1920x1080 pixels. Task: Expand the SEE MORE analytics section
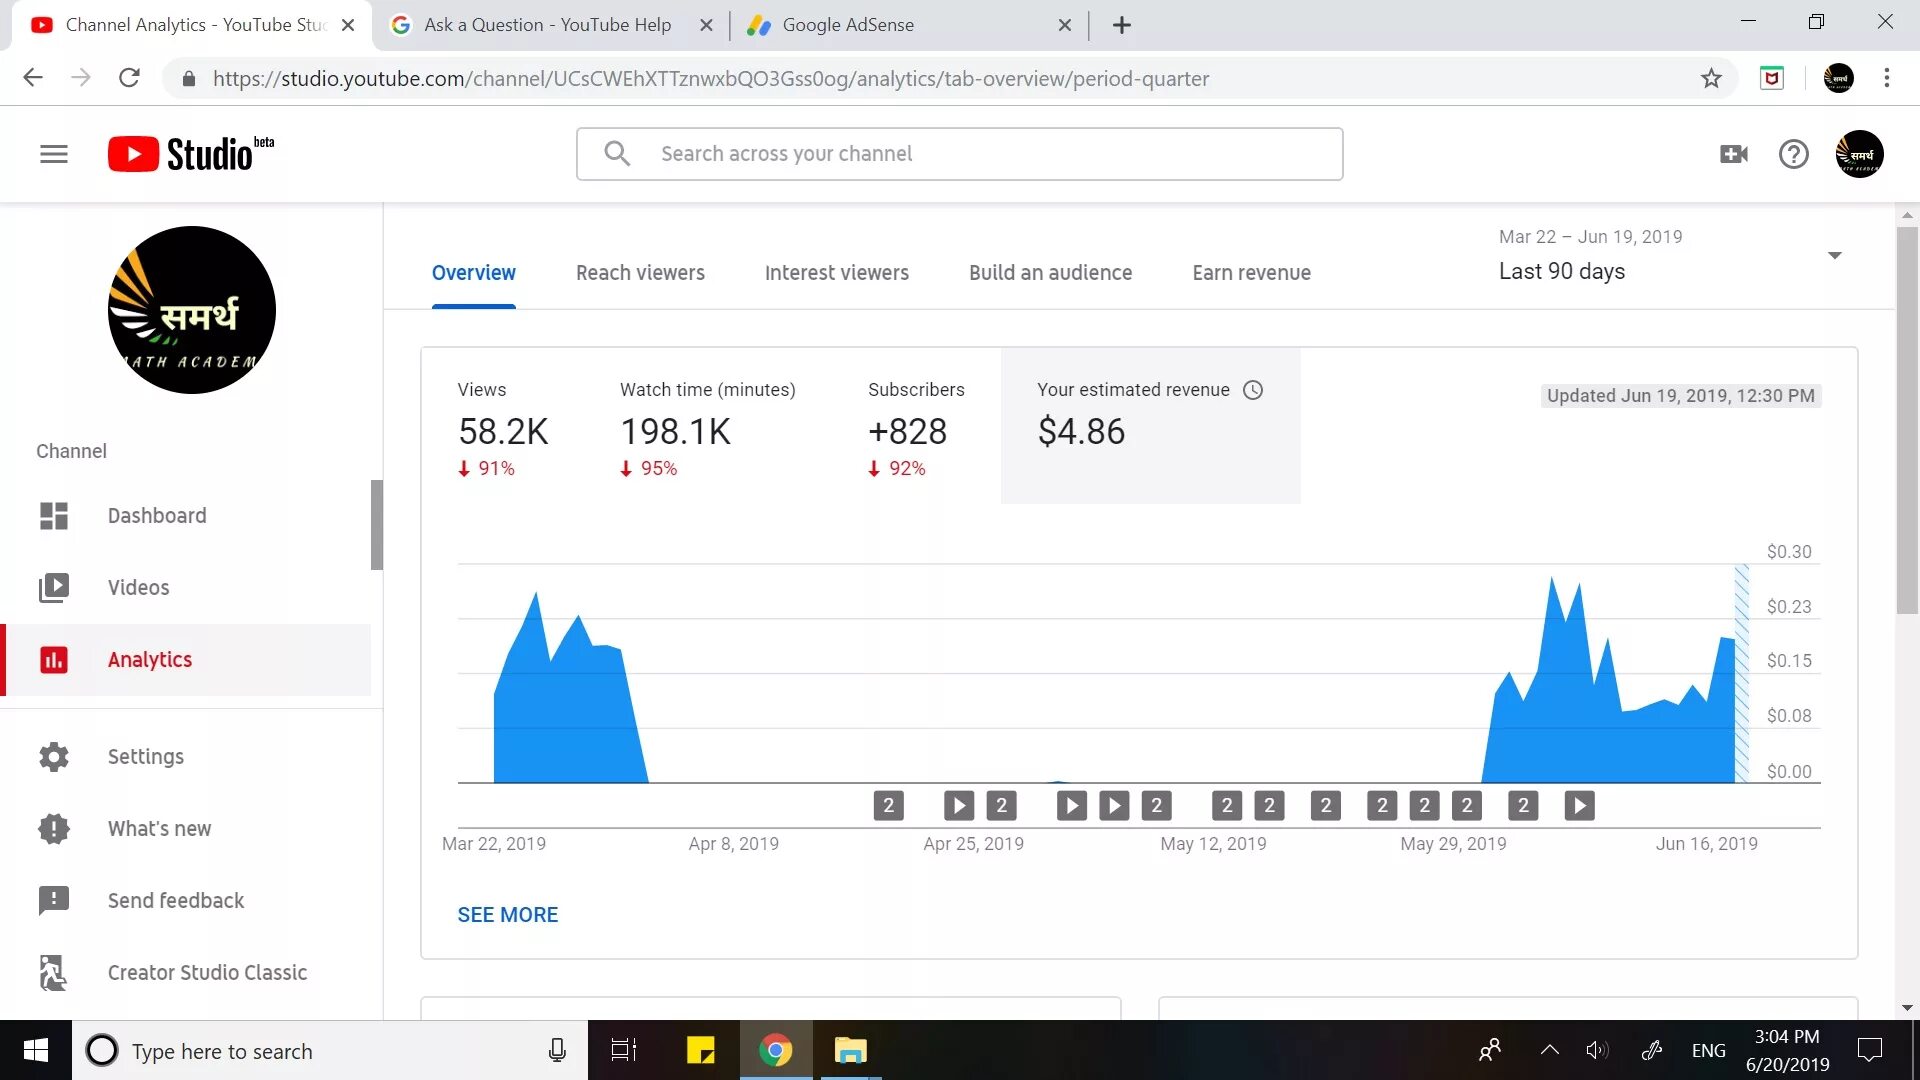[508, 914]
